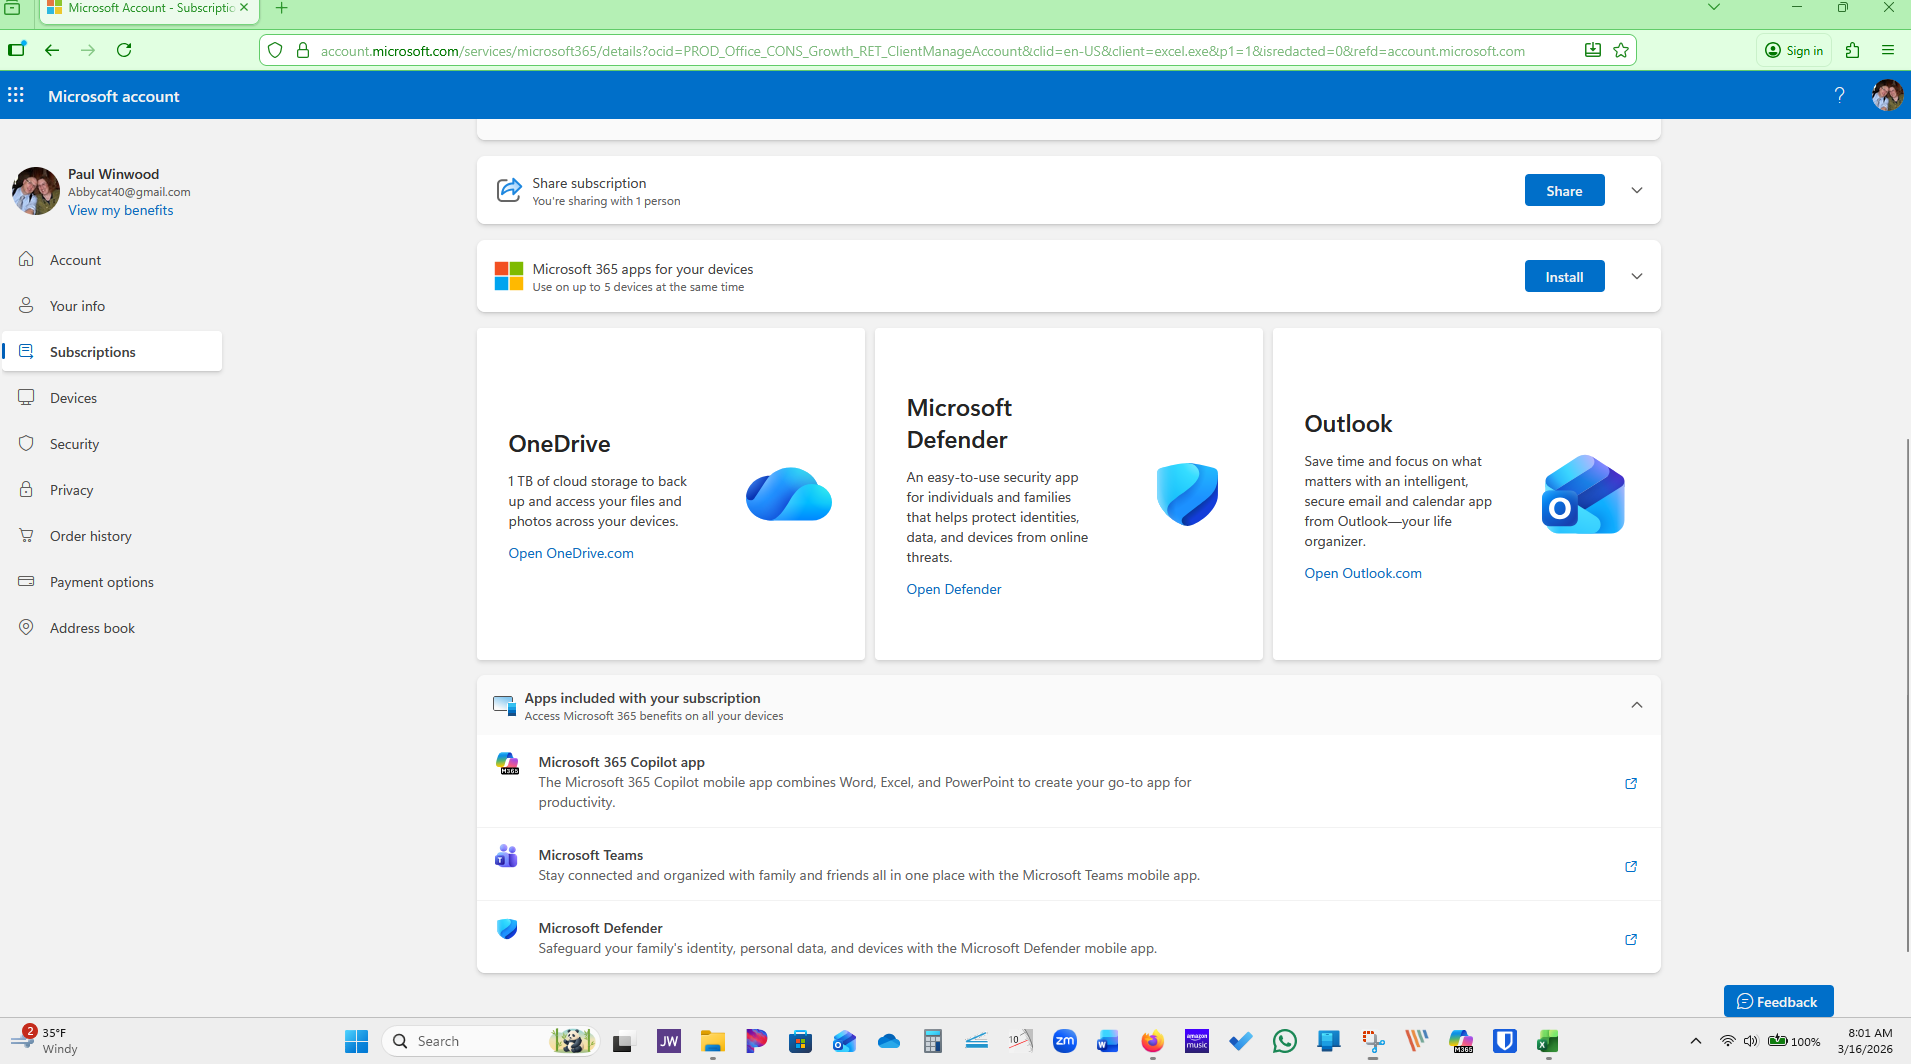Click browser Sign in button
This screenshot has height=1064, width=1911.
pos(1794,50)
